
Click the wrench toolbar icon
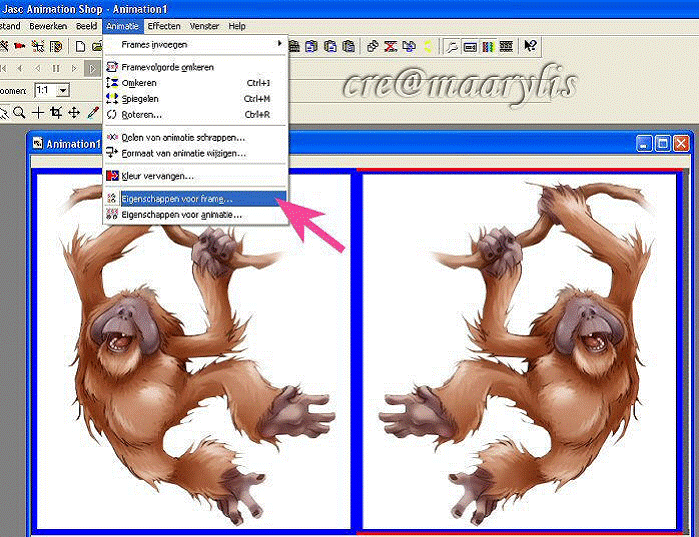pos(452,46)
